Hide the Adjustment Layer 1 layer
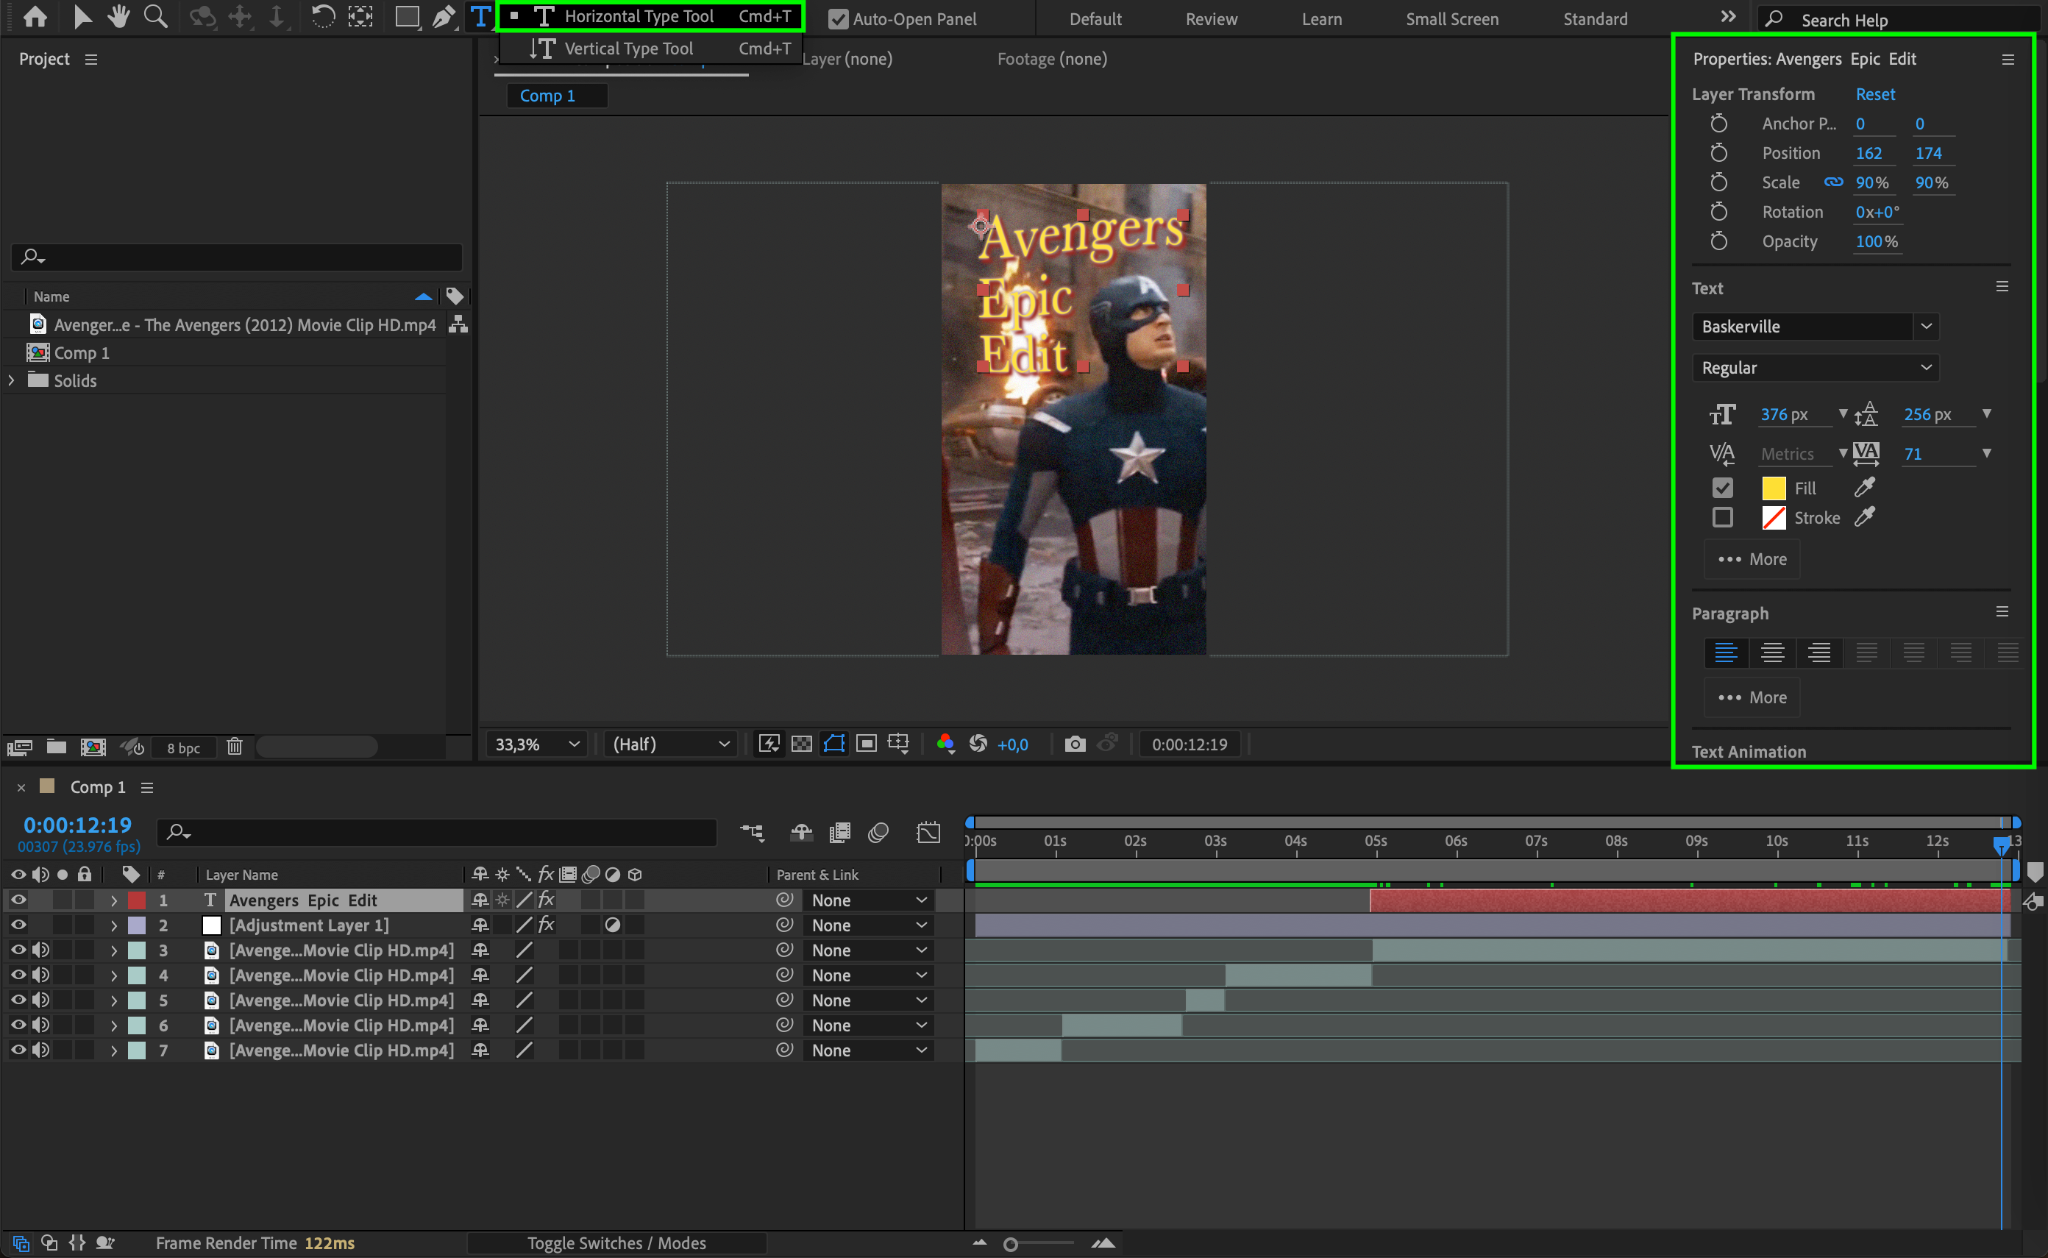Screen dimensions: 2048x1258 coord(18,925)
